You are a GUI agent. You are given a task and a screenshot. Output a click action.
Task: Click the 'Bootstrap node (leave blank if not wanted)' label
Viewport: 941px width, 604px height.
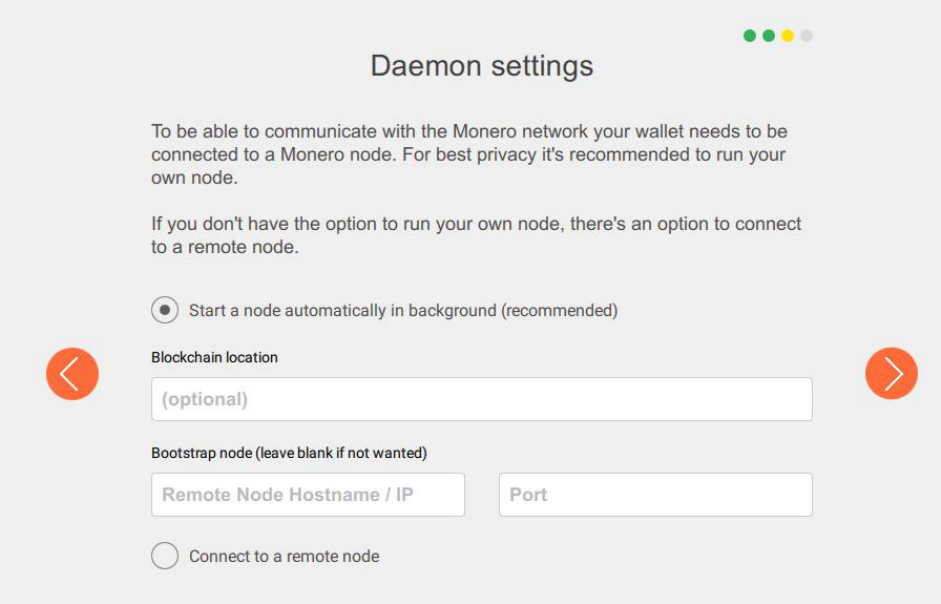click(289, 453)
